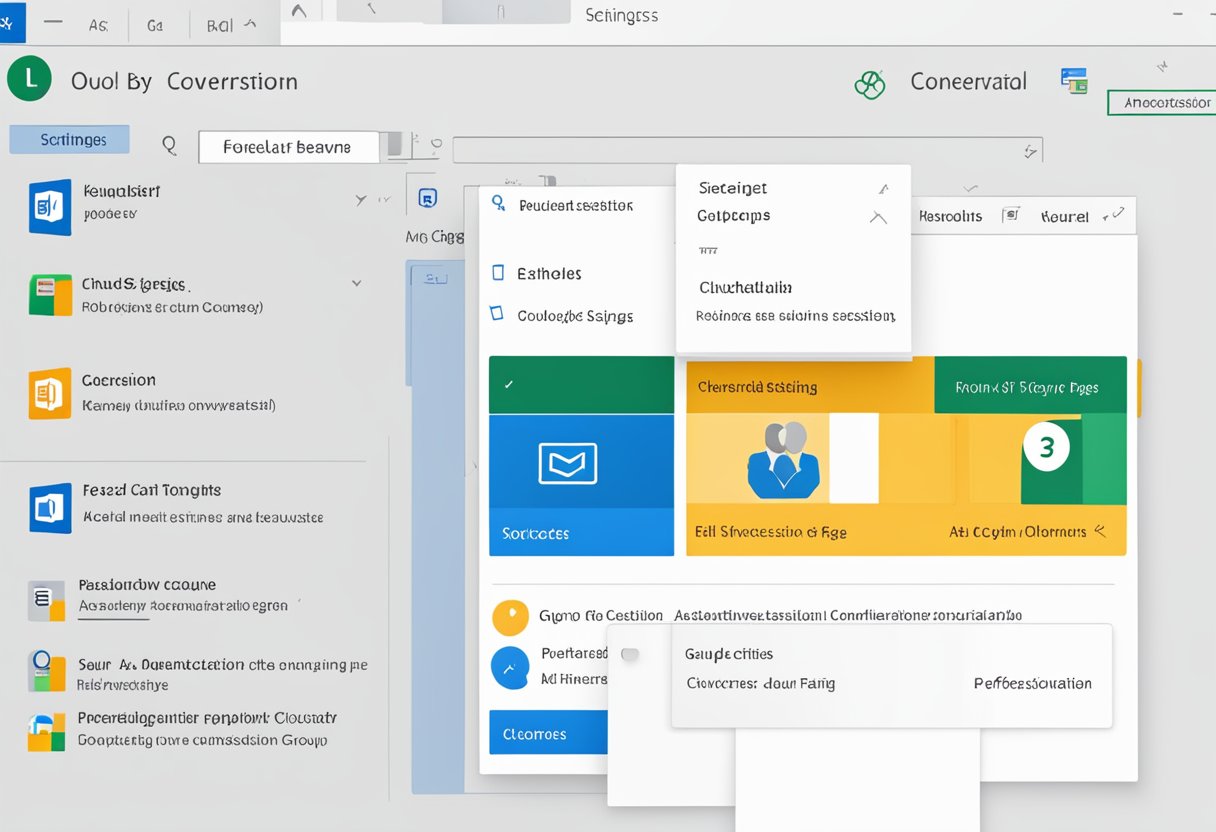Select the orange Goerciion icon in sidebar
This screenshot has height=832, width=1216.
[50, 393]
